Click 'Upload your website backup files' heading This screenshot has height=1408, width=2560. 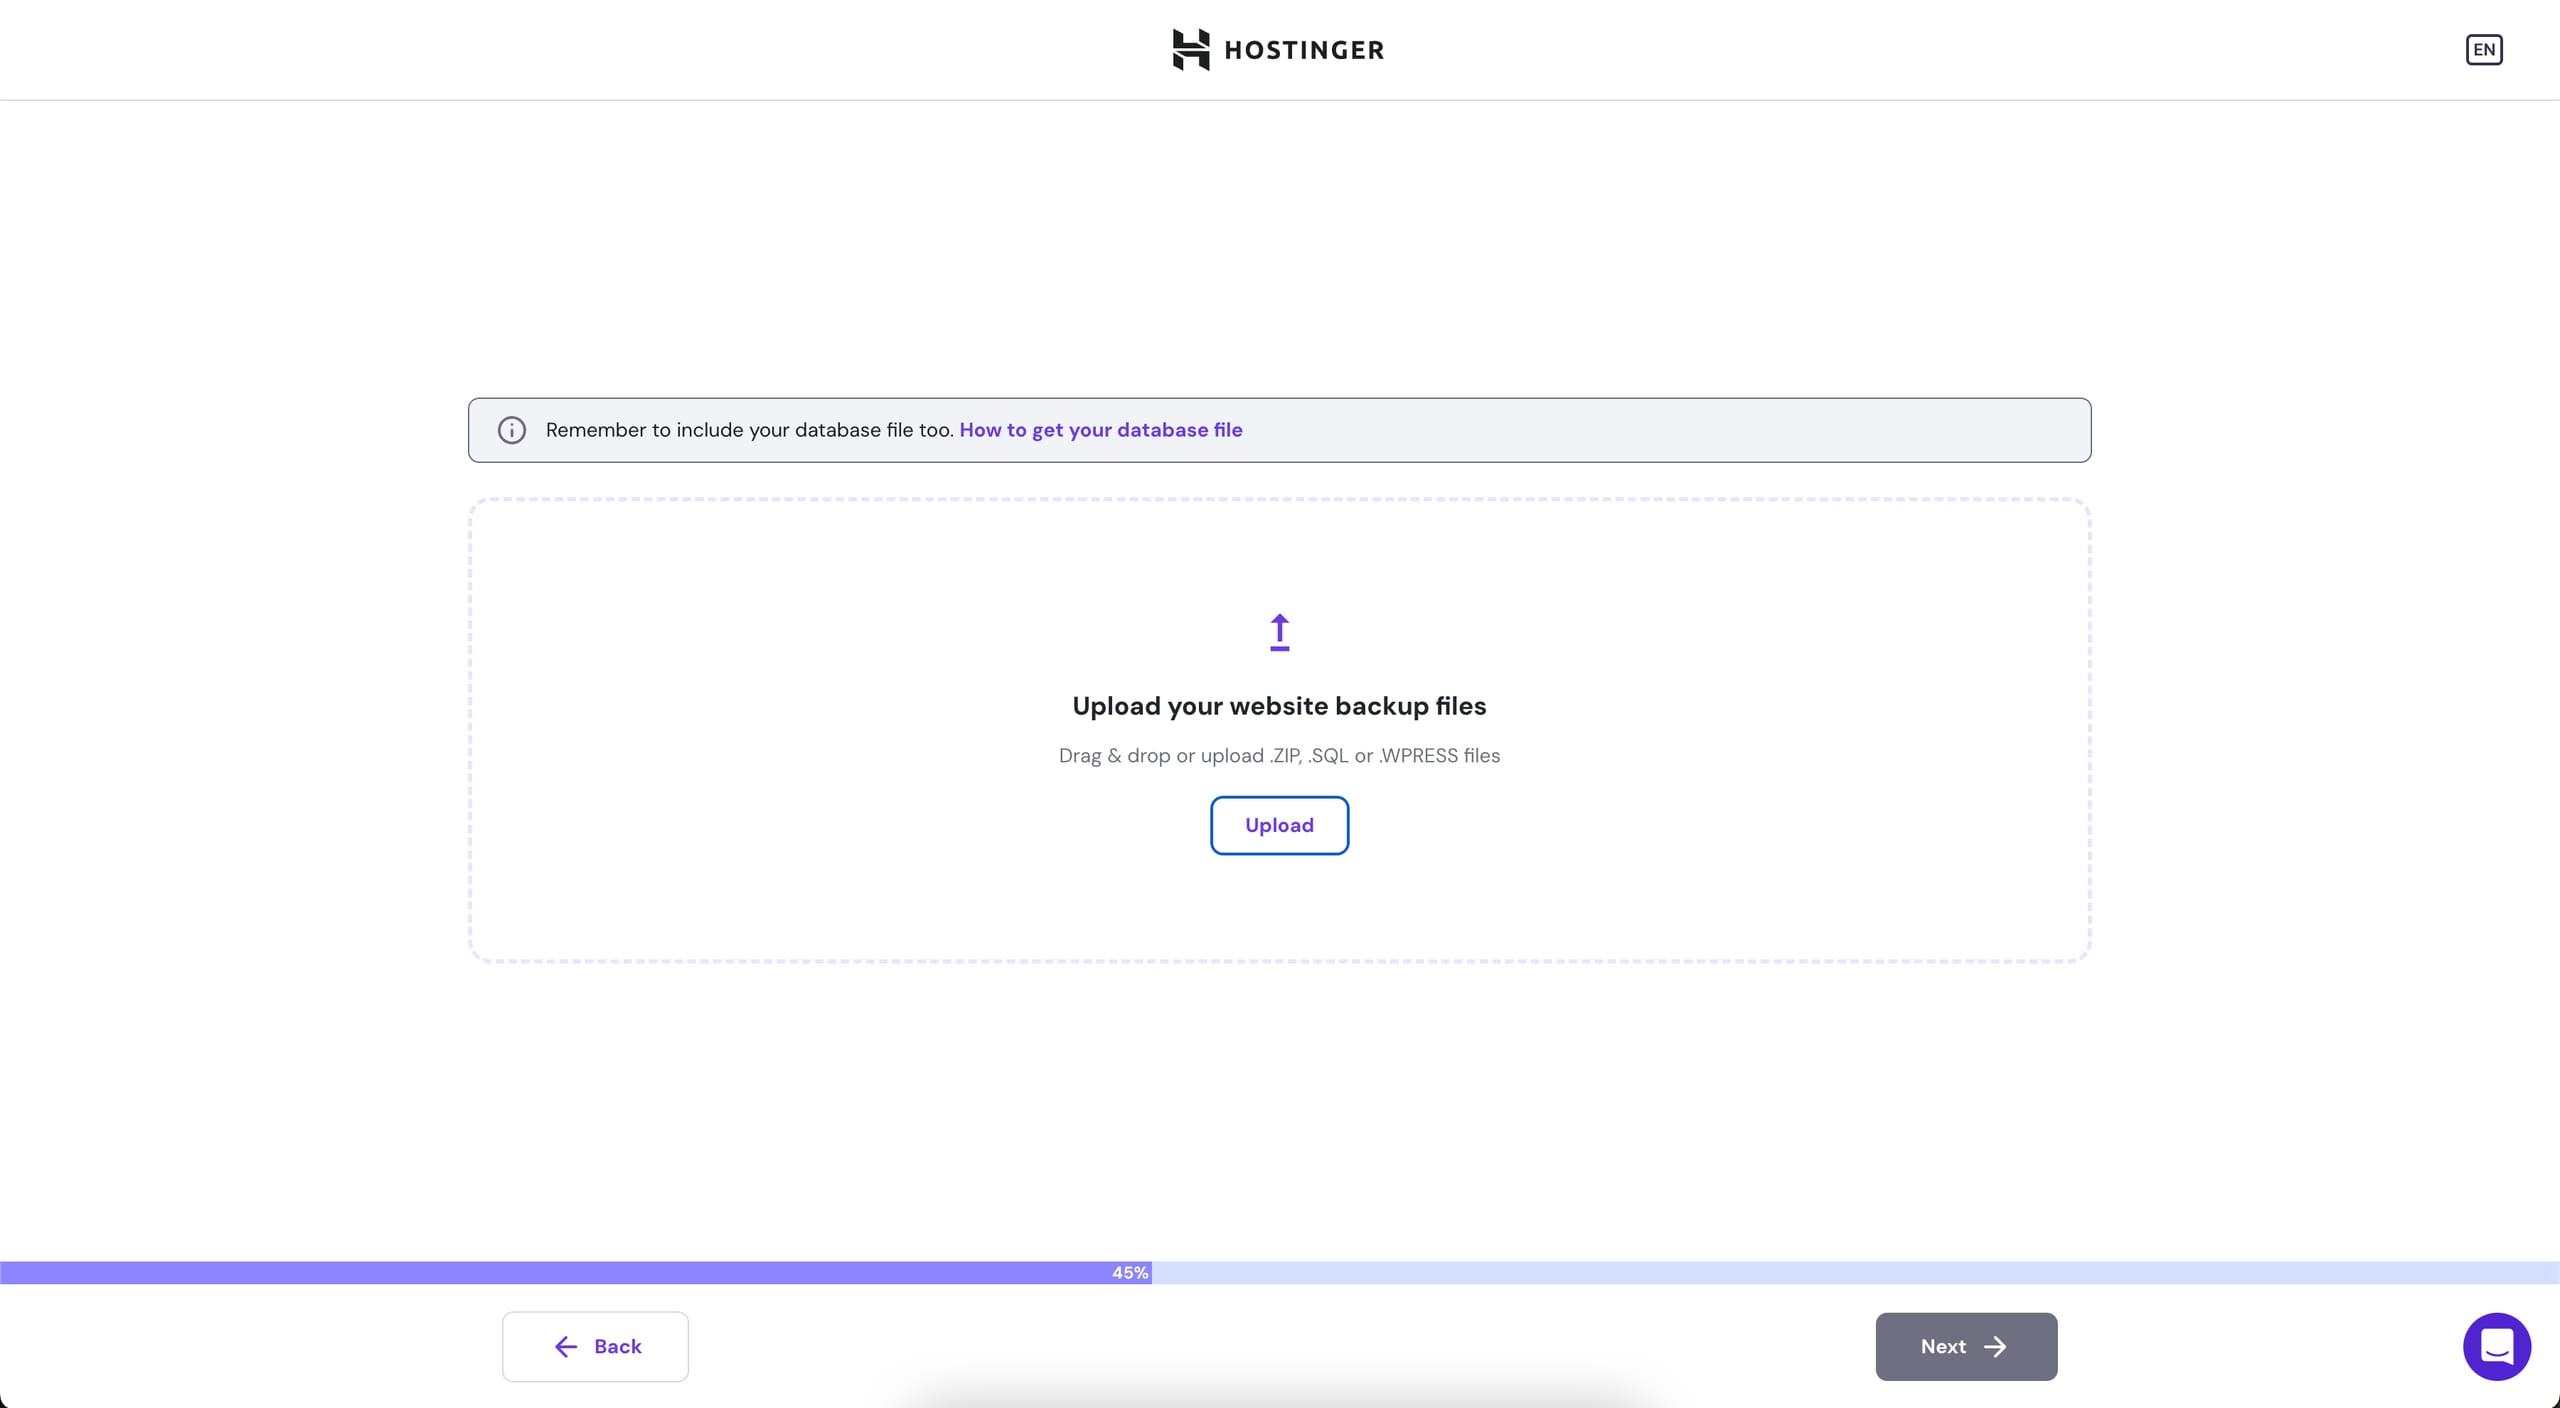click(1279, 706)
